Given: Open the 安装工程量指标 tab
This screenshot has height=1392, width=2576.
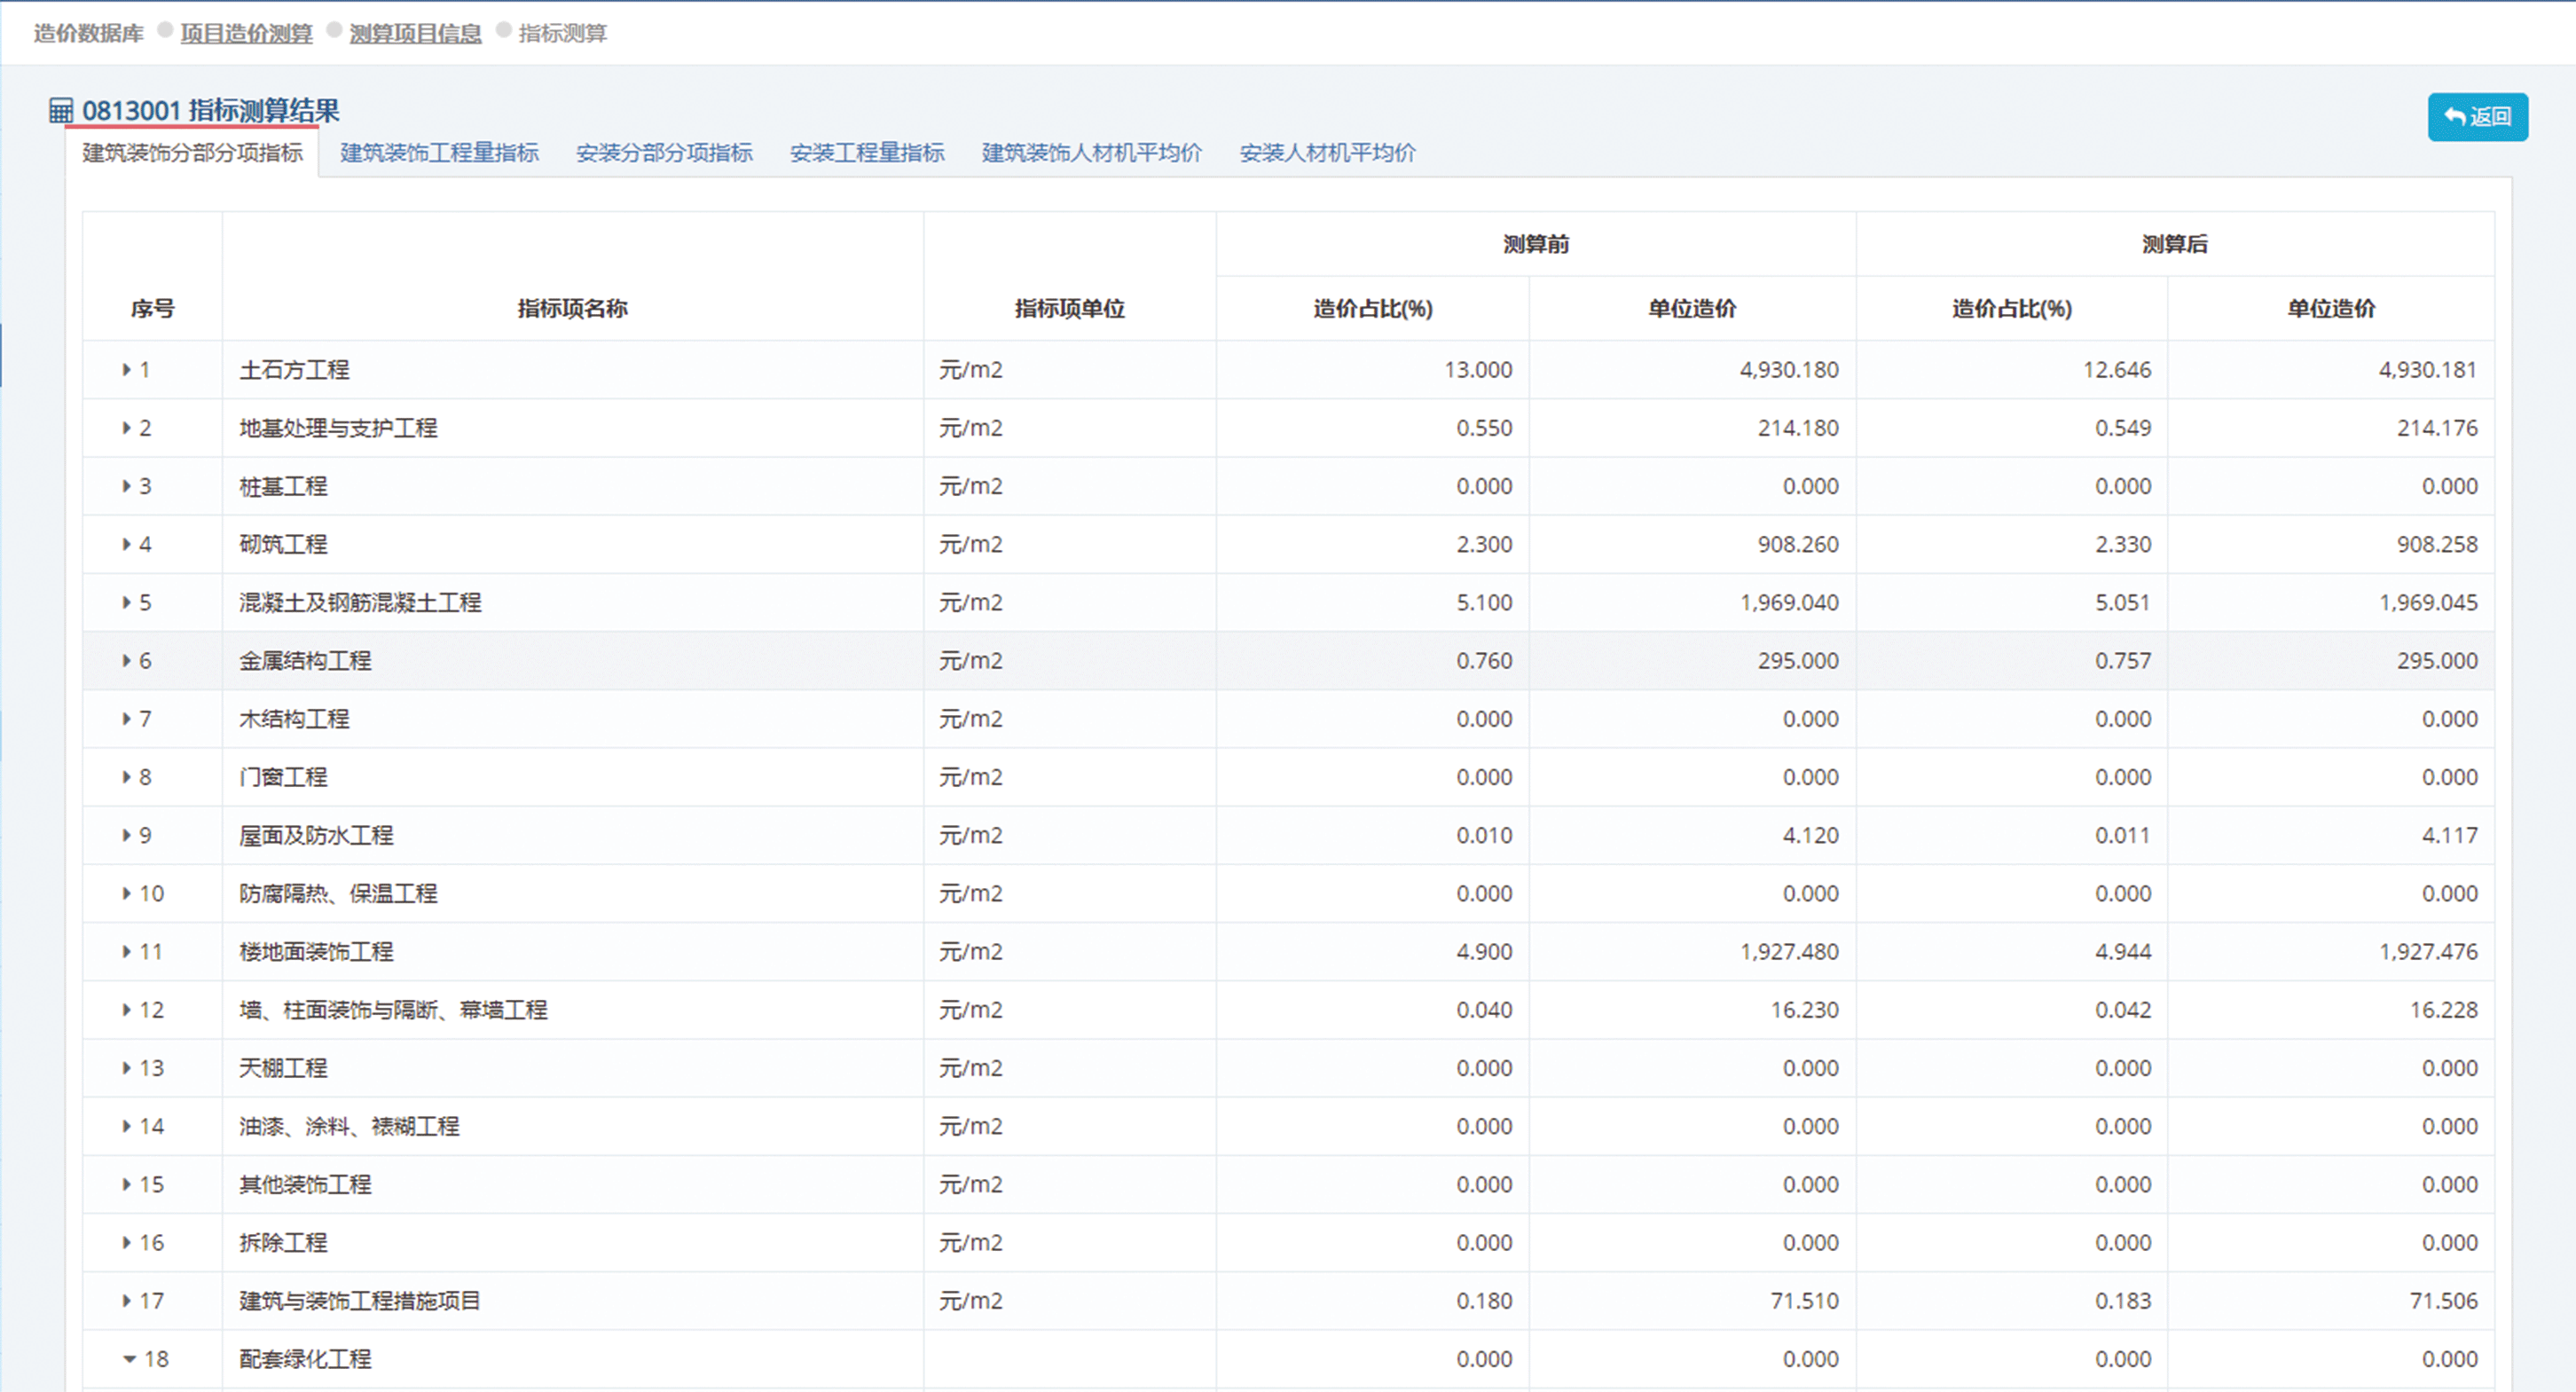Looking at the screenshot, I should (867, 153).
